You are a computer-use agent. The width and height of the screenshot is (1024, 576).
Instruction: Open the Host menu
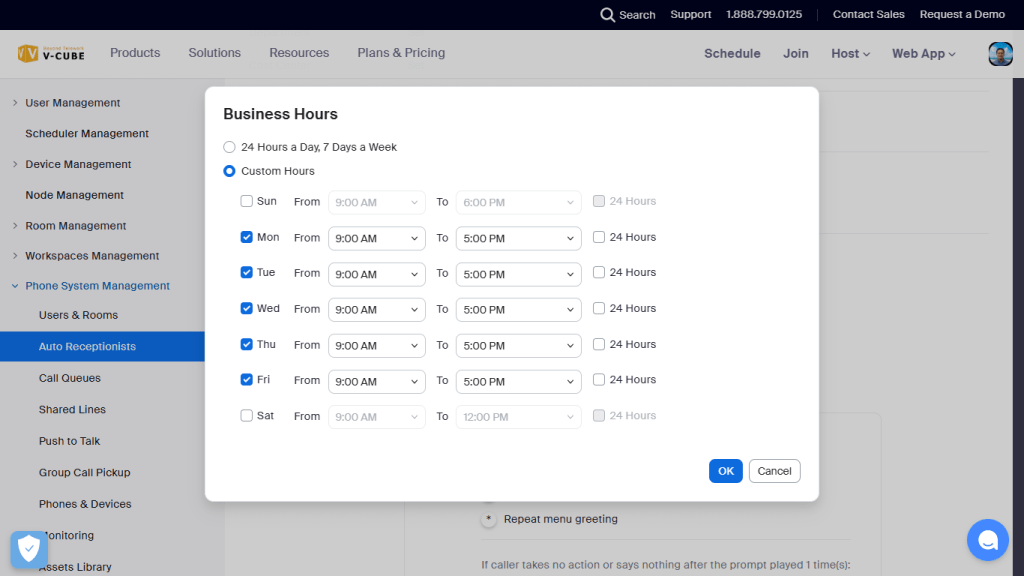click(850, 54)
